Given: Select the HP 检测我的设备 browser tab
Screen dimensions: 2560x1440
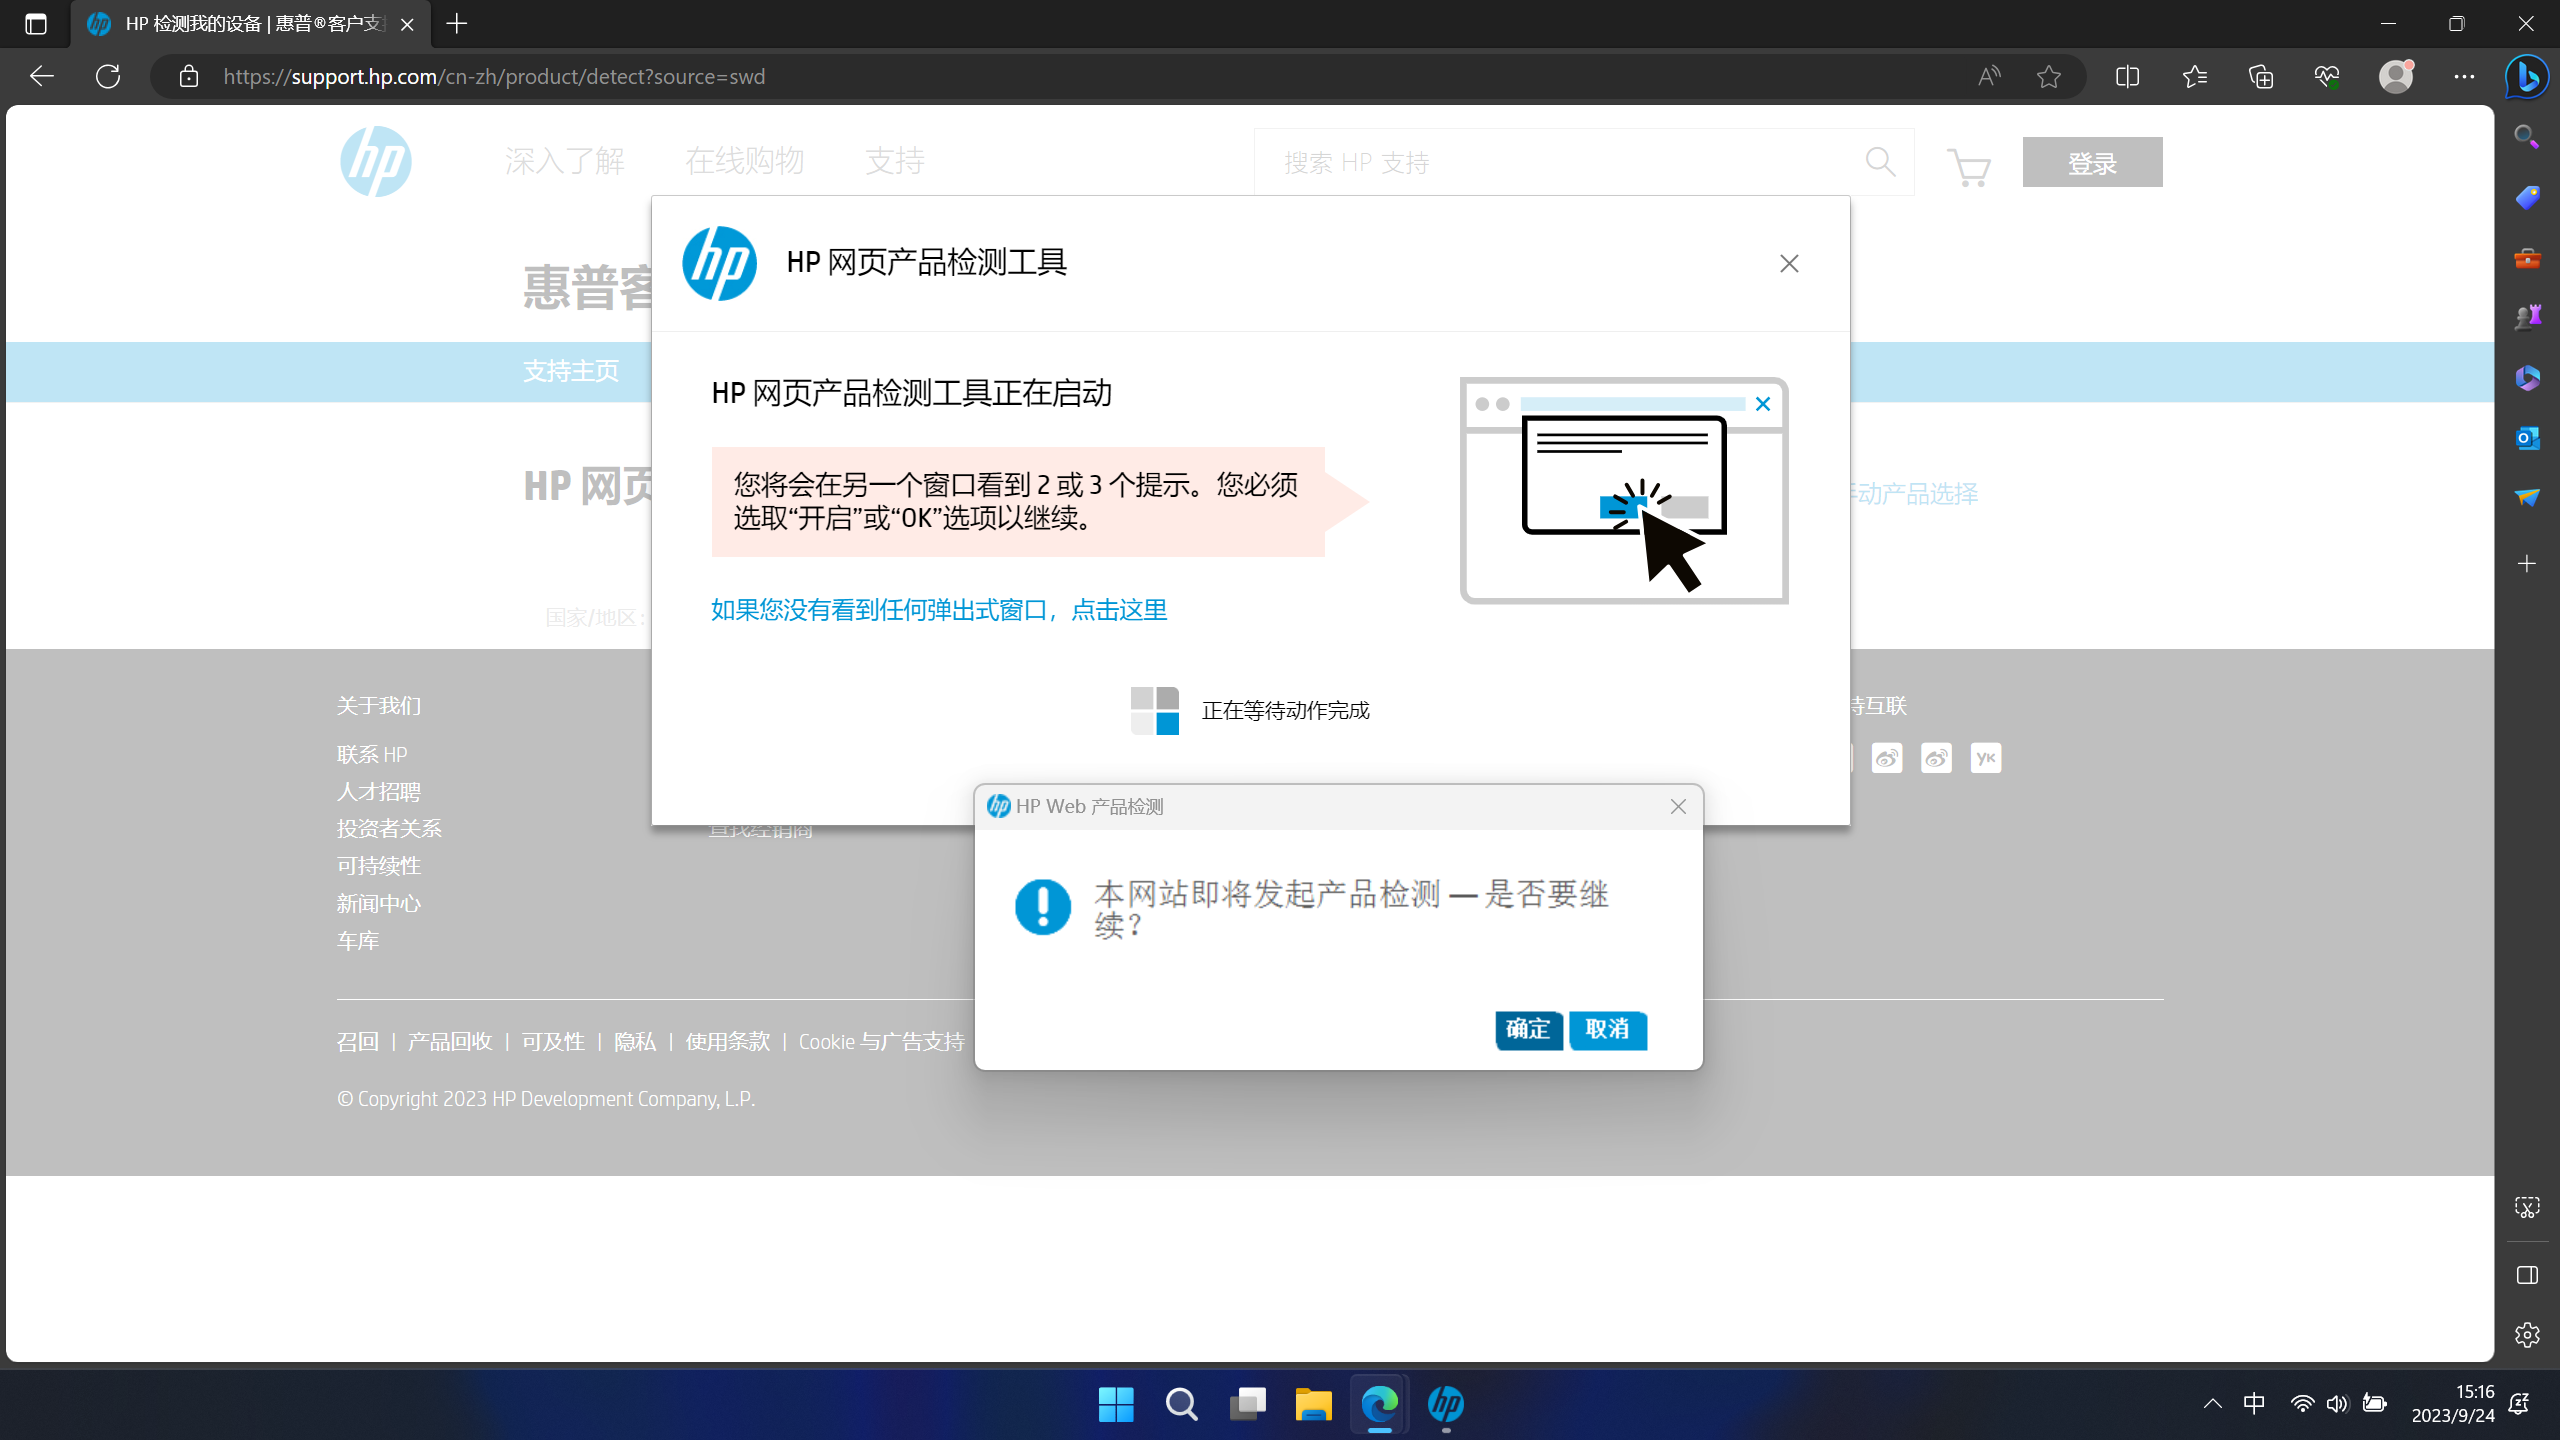Looking at the screenshot, I should (x=250, y=24).
